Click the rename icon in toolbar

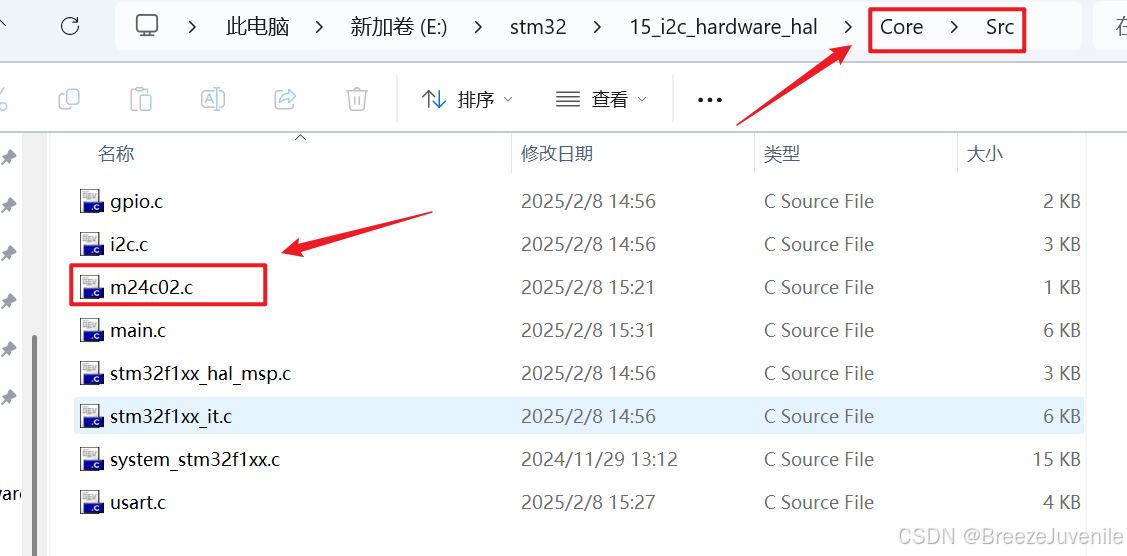pyautogui.click(x=213, y=99)
